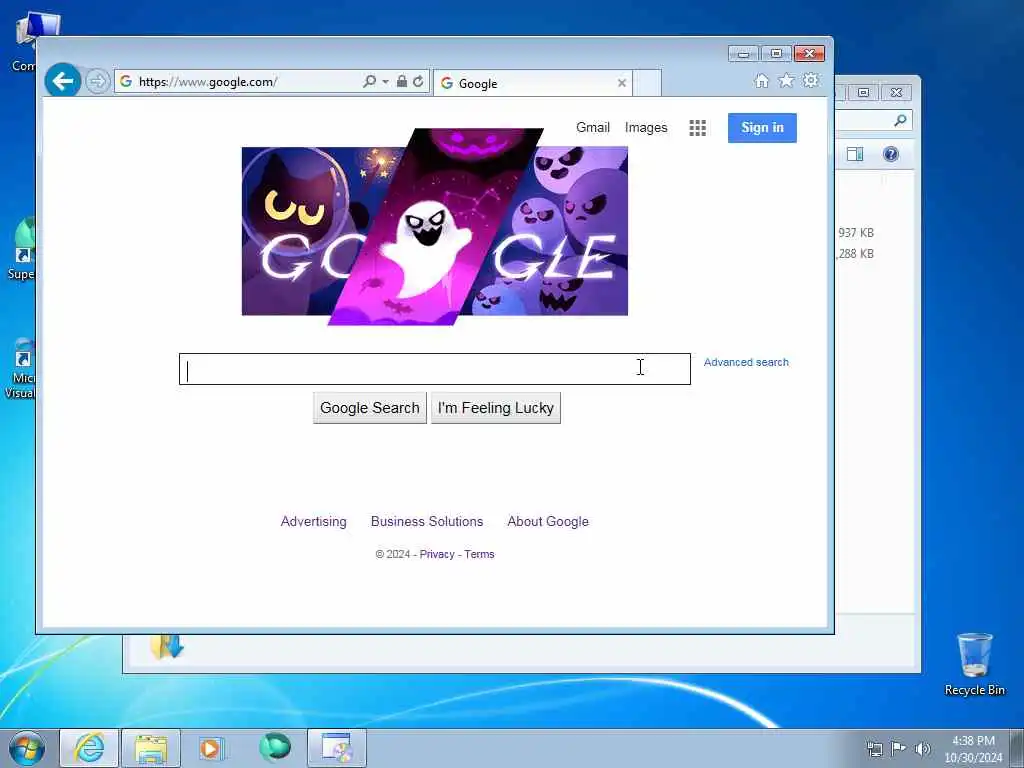Open the Images link
The height and width of the screenshot is (768, 1024).
(x=646, y=127)
